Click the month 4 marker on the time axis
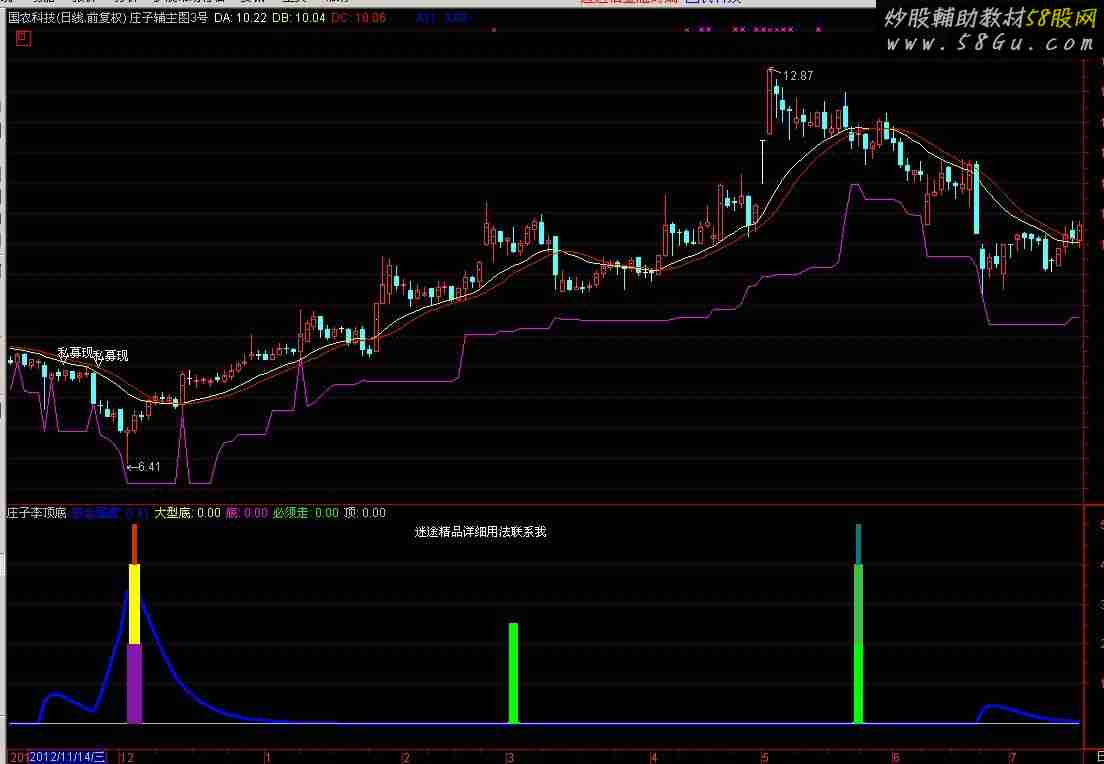The height and width of the screenshot is (764, 1104). (x=654, y=757)
